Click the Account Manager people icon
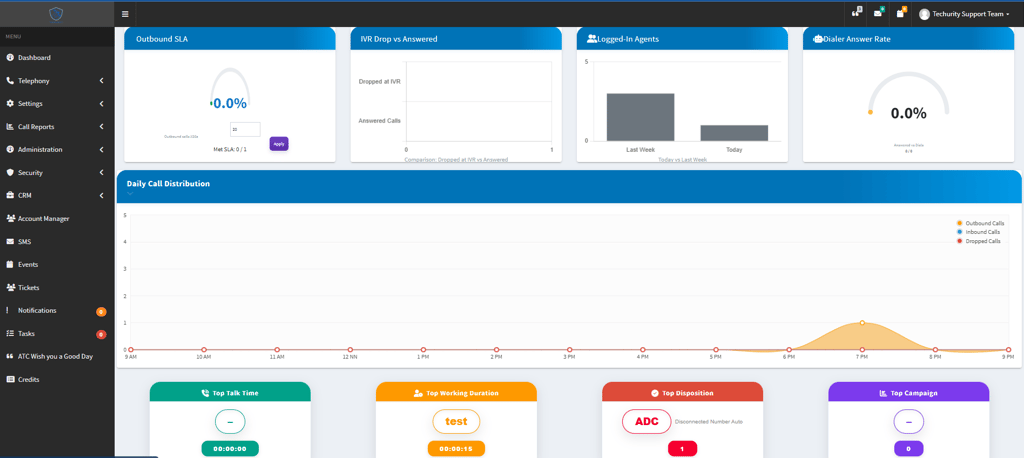This screenshot has width=1024, height=458. [x=10, y=218]
